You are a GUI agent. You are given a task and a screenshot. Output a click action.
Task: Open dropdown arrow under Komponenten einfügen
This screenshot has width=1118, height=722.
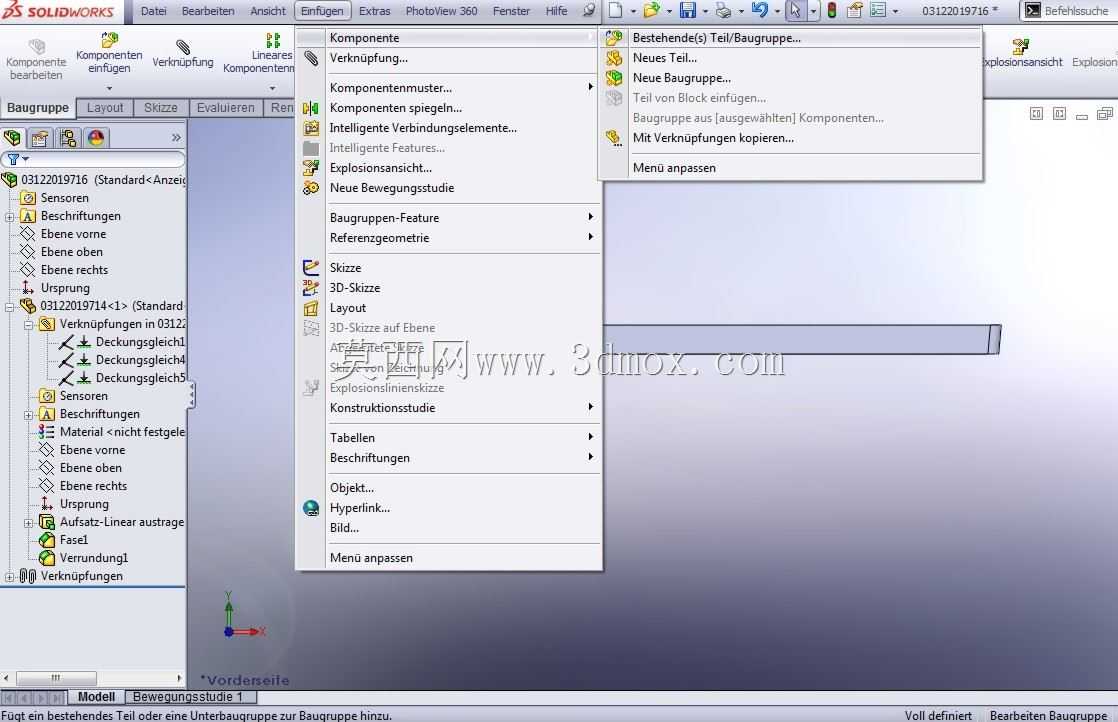coord(109,88)
